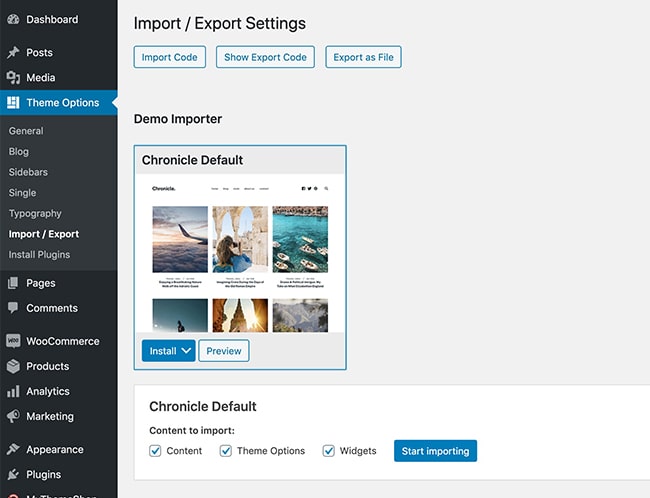The width and height of the screenshot is (650, 498).
Task: Click the Import Code button
Action: 170,57
